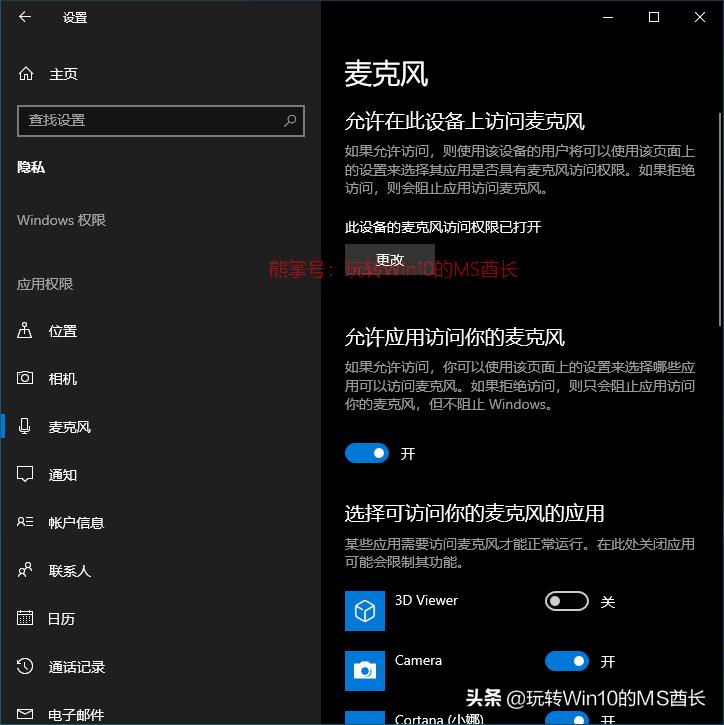
Task: Click heading 允许在此设备上访问麦克风
Action: 465,122
